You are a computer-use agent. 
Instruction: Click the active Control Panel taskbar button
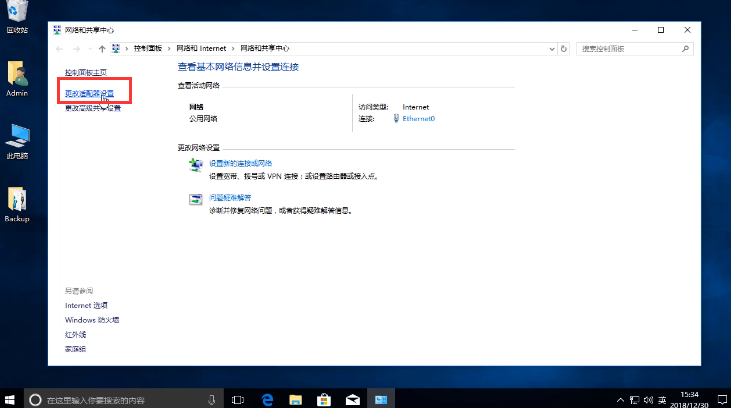[x=381, y=400]
